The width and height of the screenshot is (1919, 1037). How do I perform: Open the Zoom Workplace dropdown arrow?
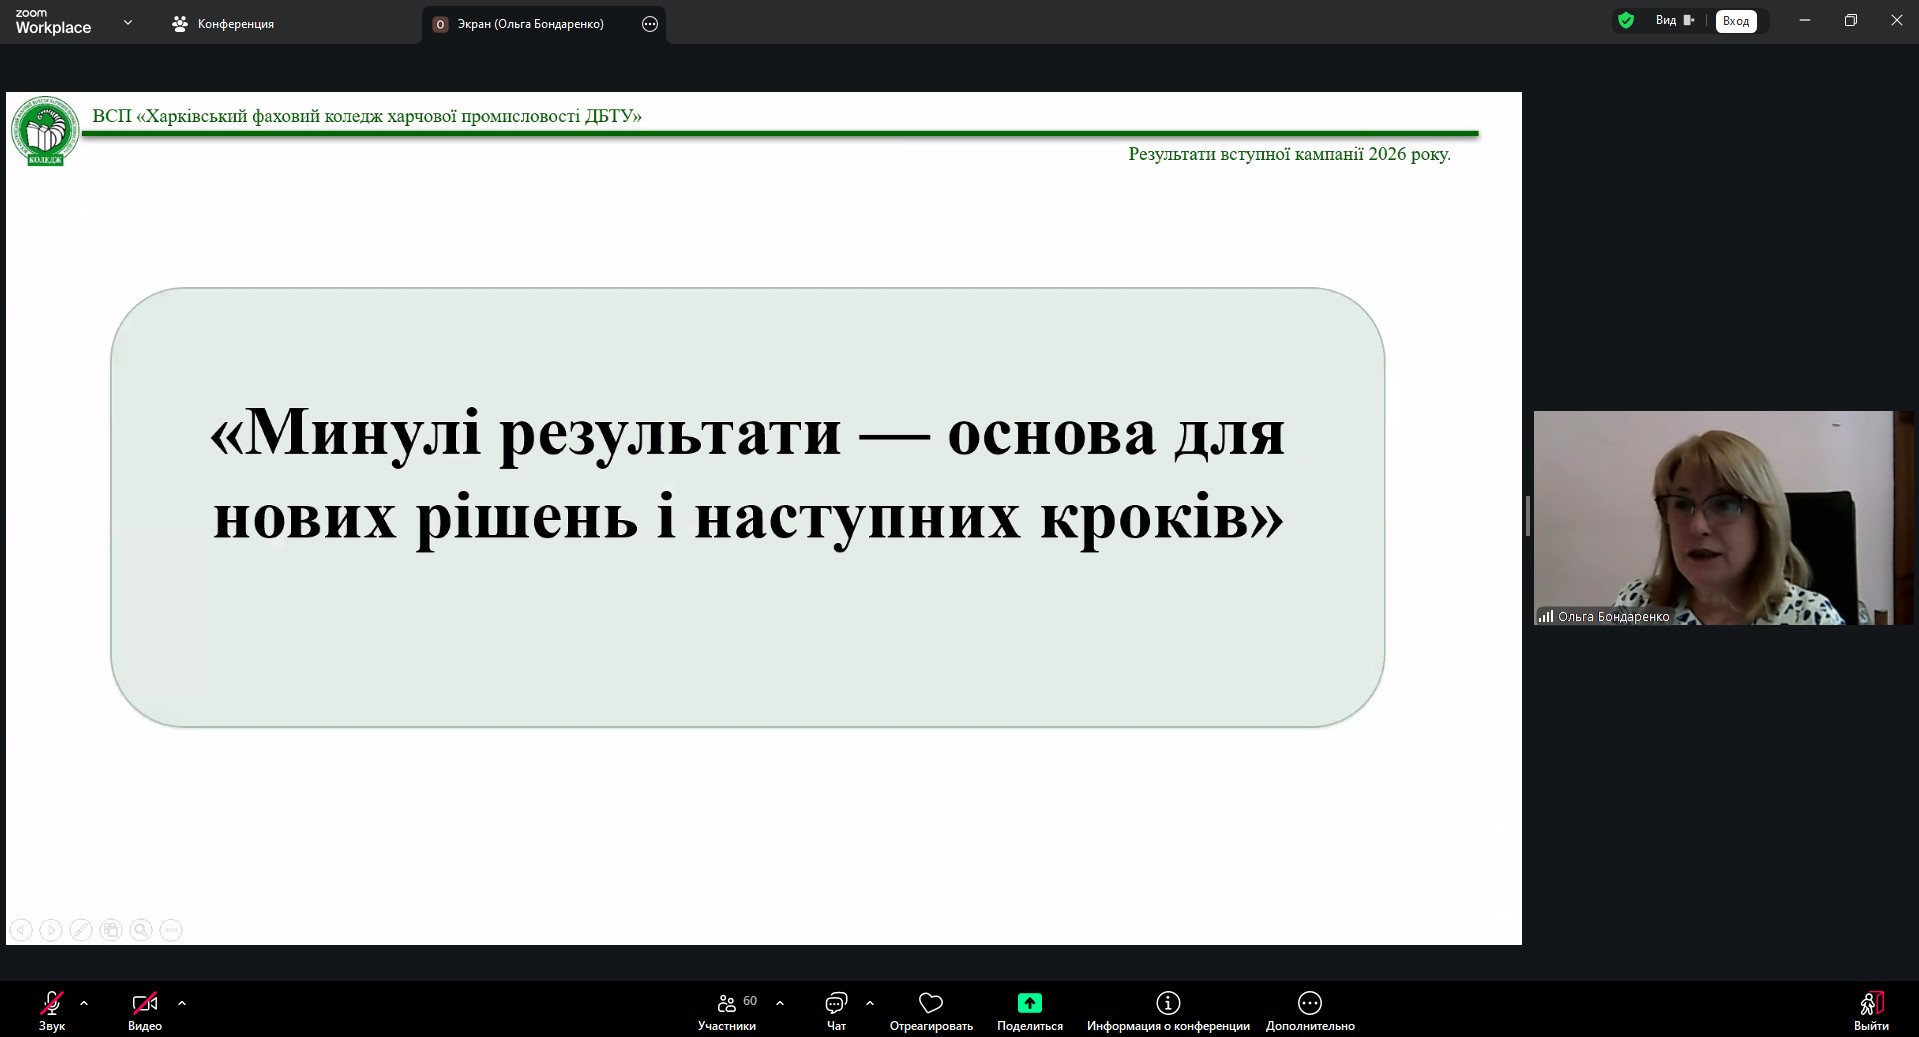(128, 22)
